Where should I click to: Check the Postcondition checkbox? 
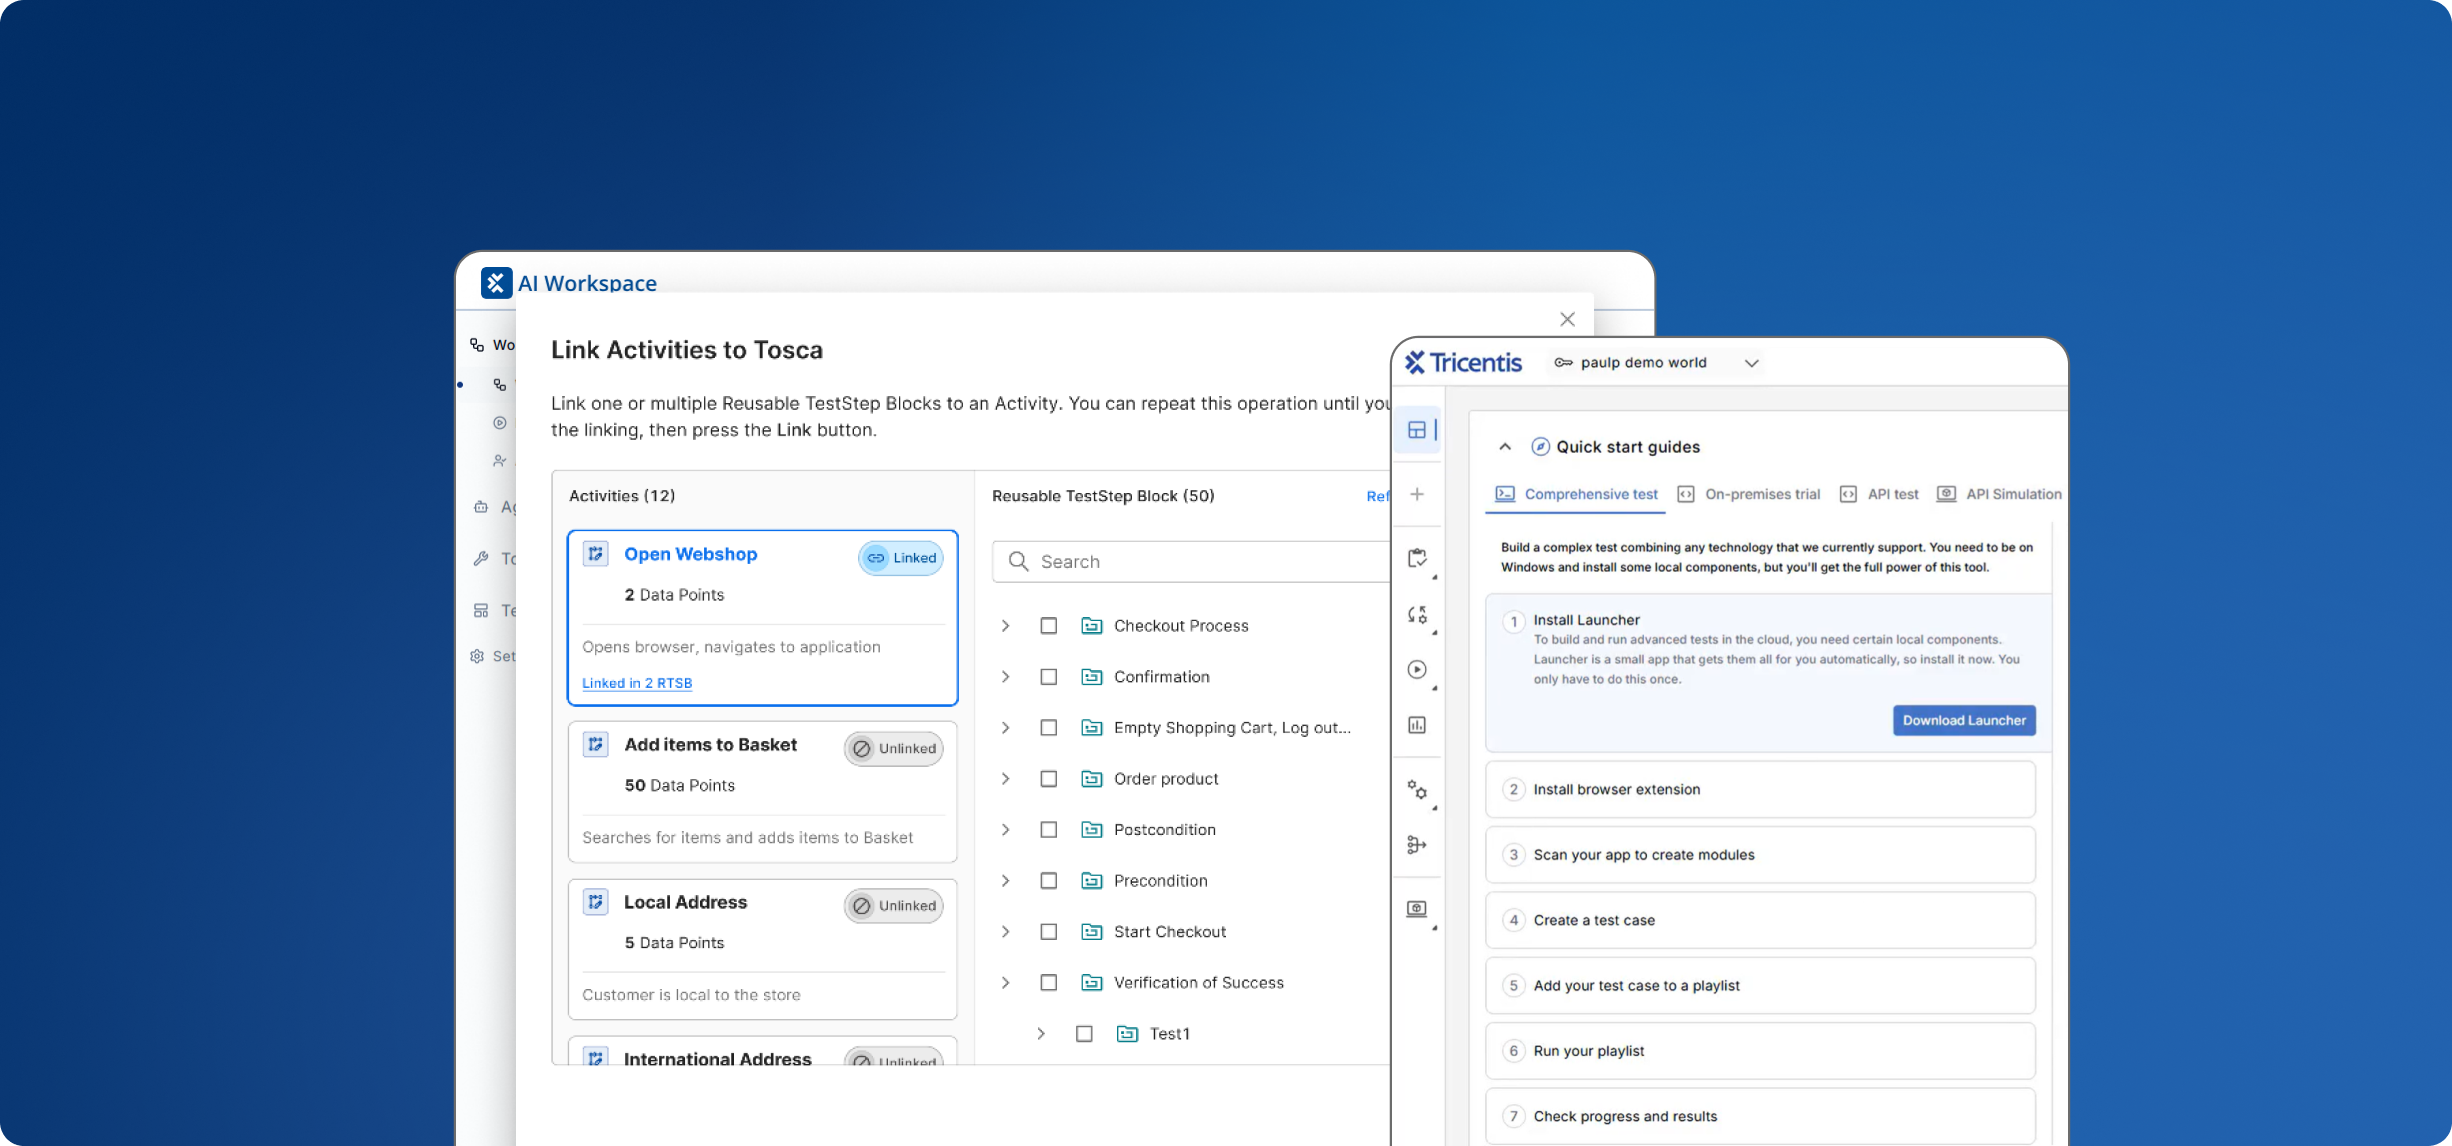[1049, 830]
